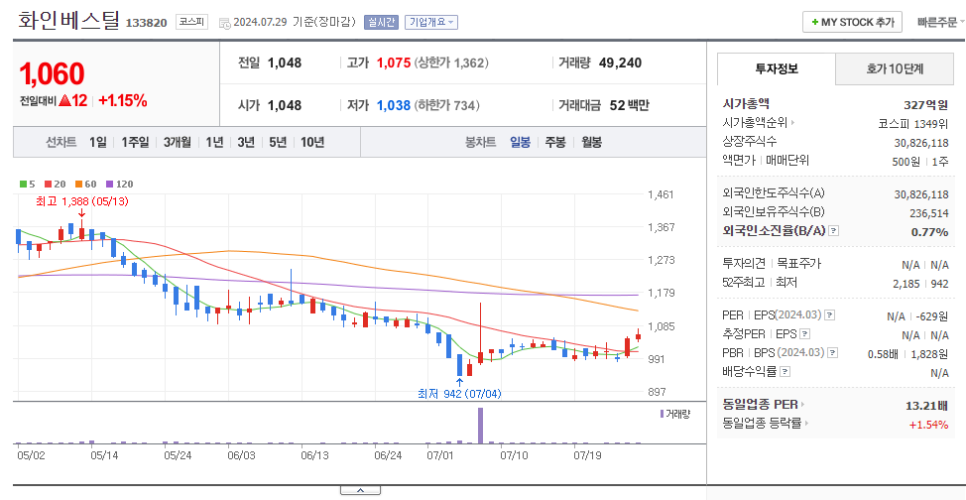Click the 목표주가 label
Screen dimensions: 966x500
tap(799, 264)
